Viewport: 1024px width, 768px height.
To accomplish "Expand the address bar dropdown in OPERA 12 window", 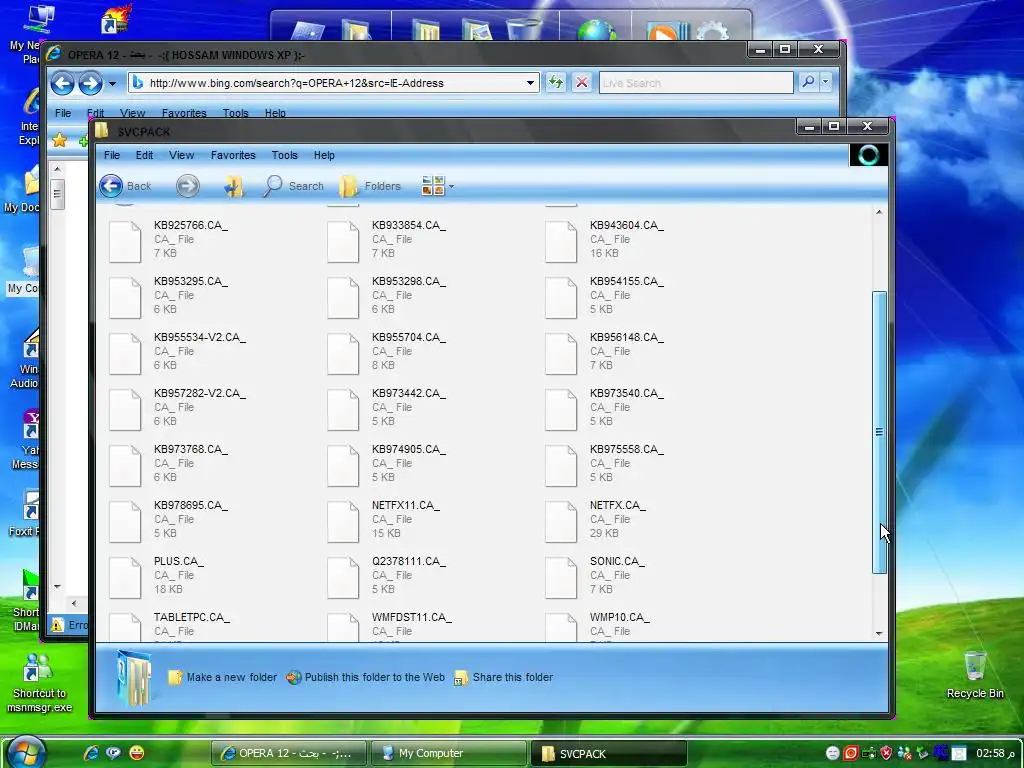I will click(530, 83).
